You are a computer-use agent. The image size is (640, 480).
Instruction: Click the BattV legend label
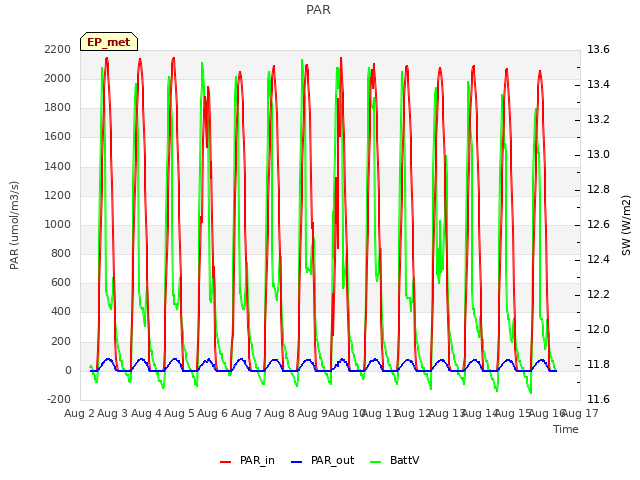pyautogui.click(x=404, y=460)
